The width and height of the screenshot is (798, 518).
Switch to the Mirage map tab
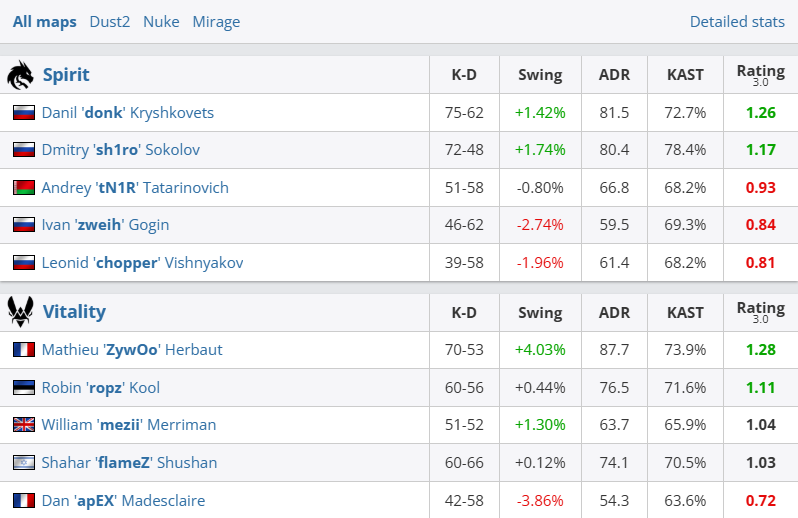(216, 21)
